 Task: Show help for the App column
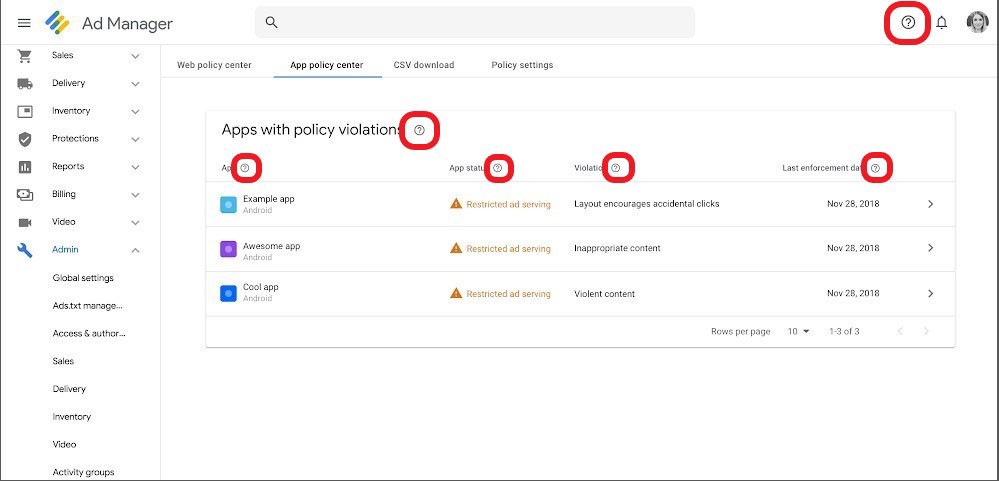pos(245,168)
